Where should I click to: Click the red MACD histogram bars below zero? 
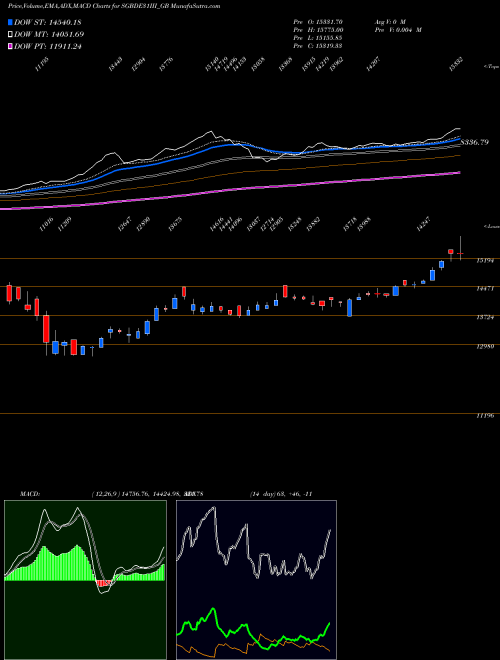[104, 583]
